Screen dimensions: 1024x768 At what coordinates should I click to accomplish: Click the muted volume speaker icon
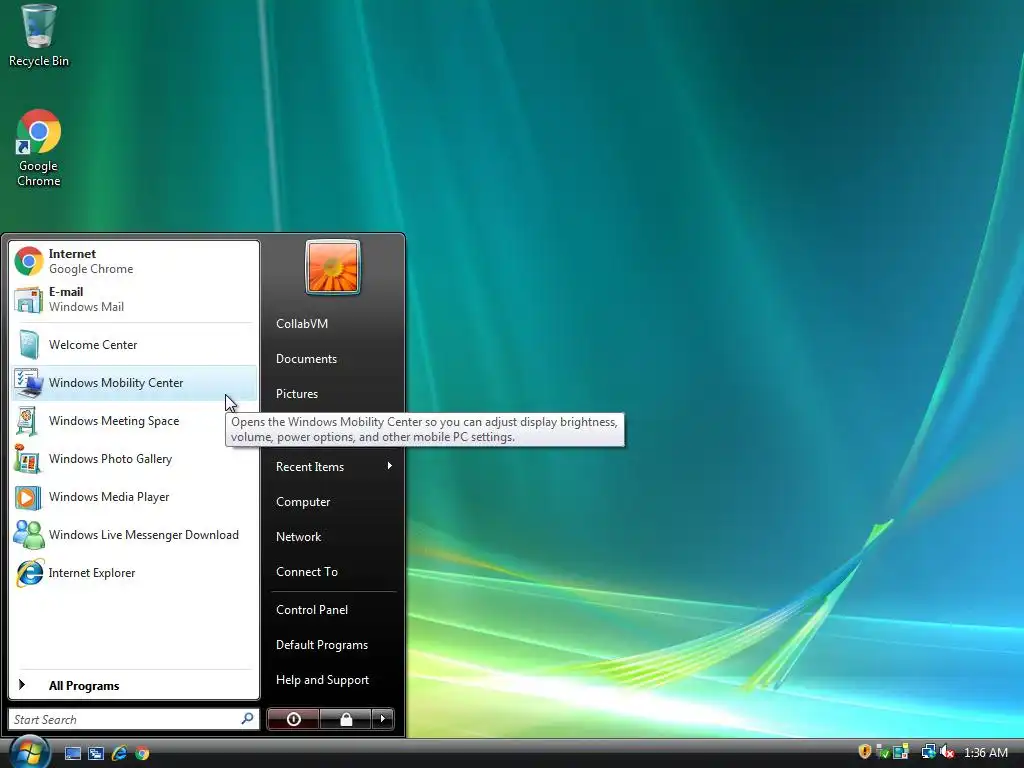pyautogui.click(x=947, y=752)
